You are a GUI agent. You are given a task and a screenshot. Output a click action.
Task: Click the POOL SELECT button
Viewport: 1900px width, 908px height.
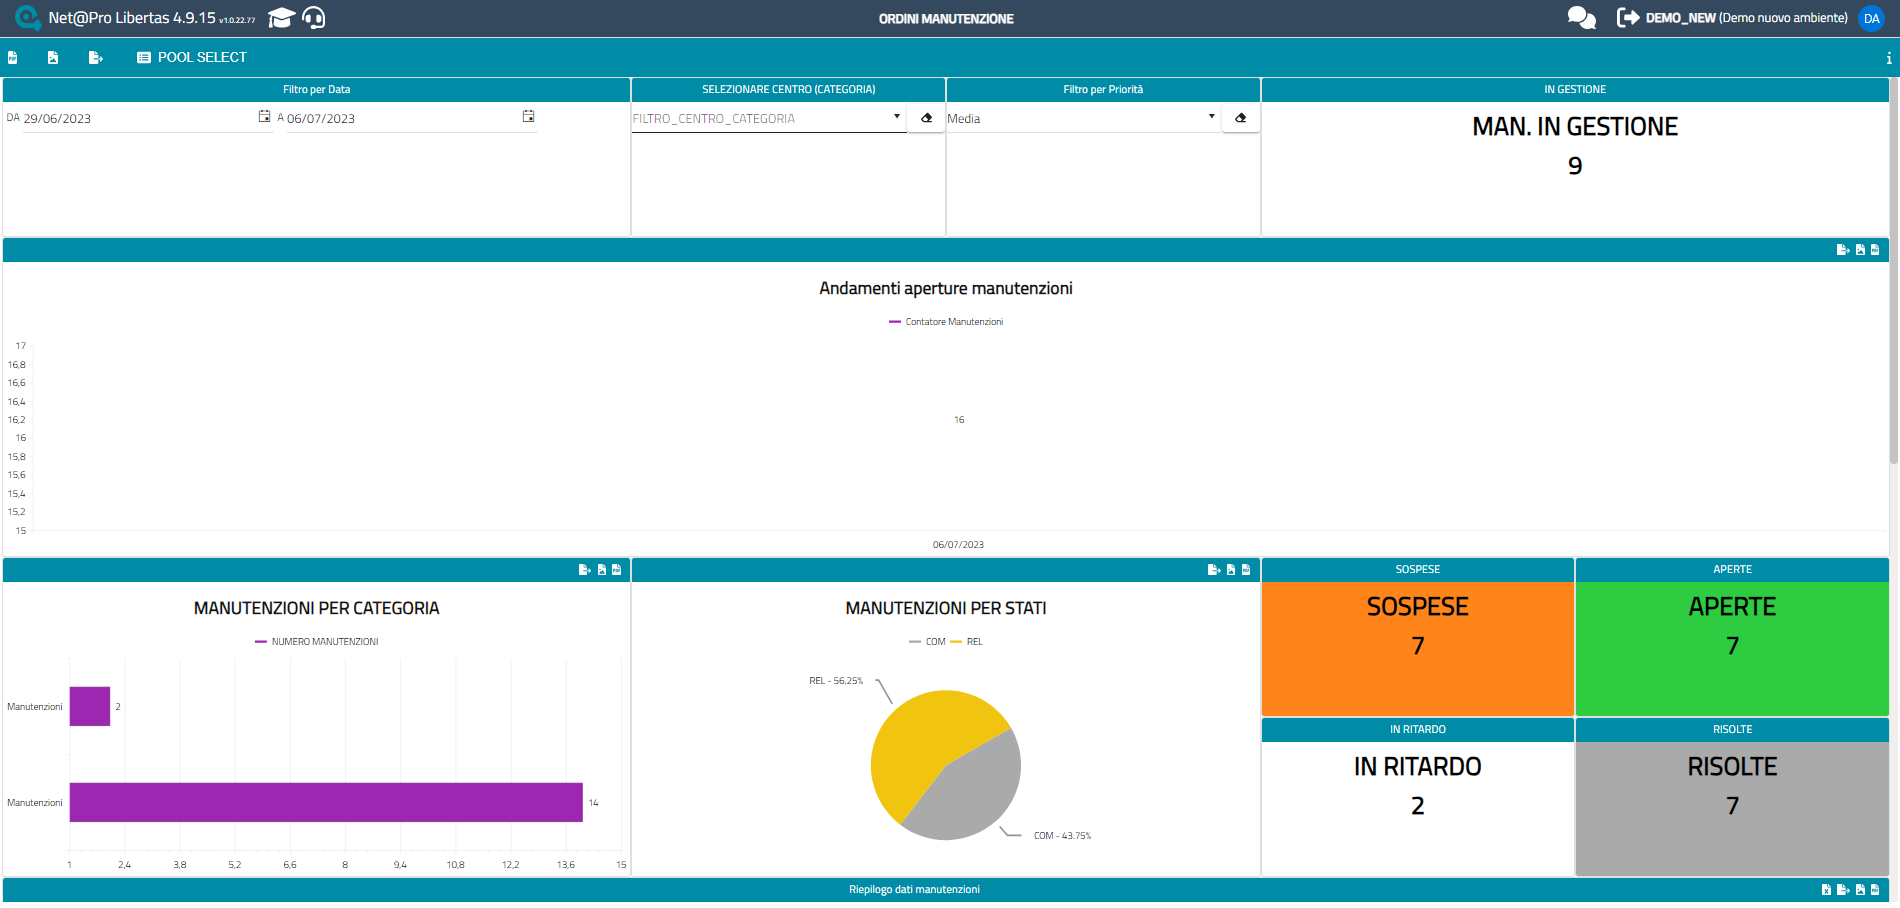pos(192,58)
